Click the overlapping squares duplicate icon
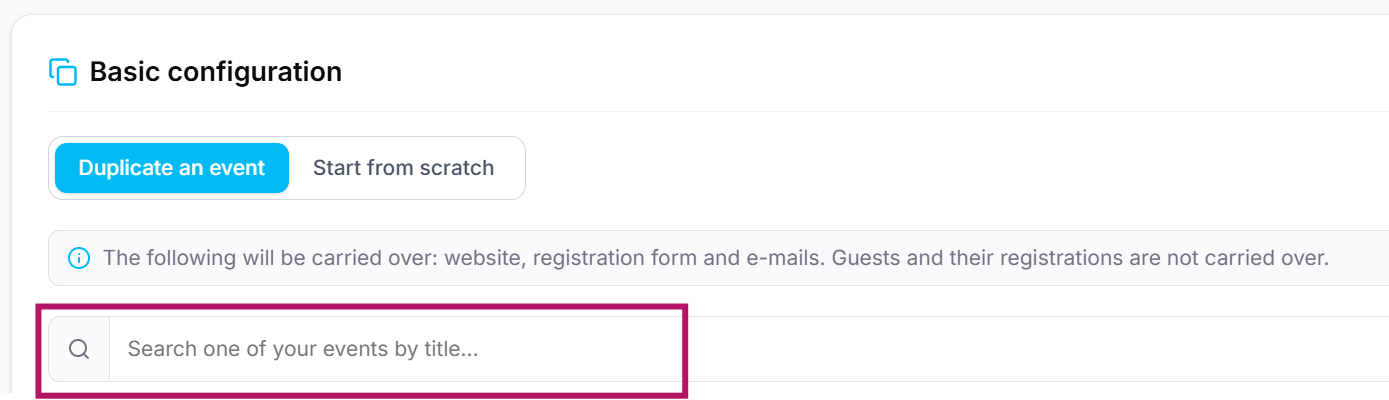 point(63,72)
